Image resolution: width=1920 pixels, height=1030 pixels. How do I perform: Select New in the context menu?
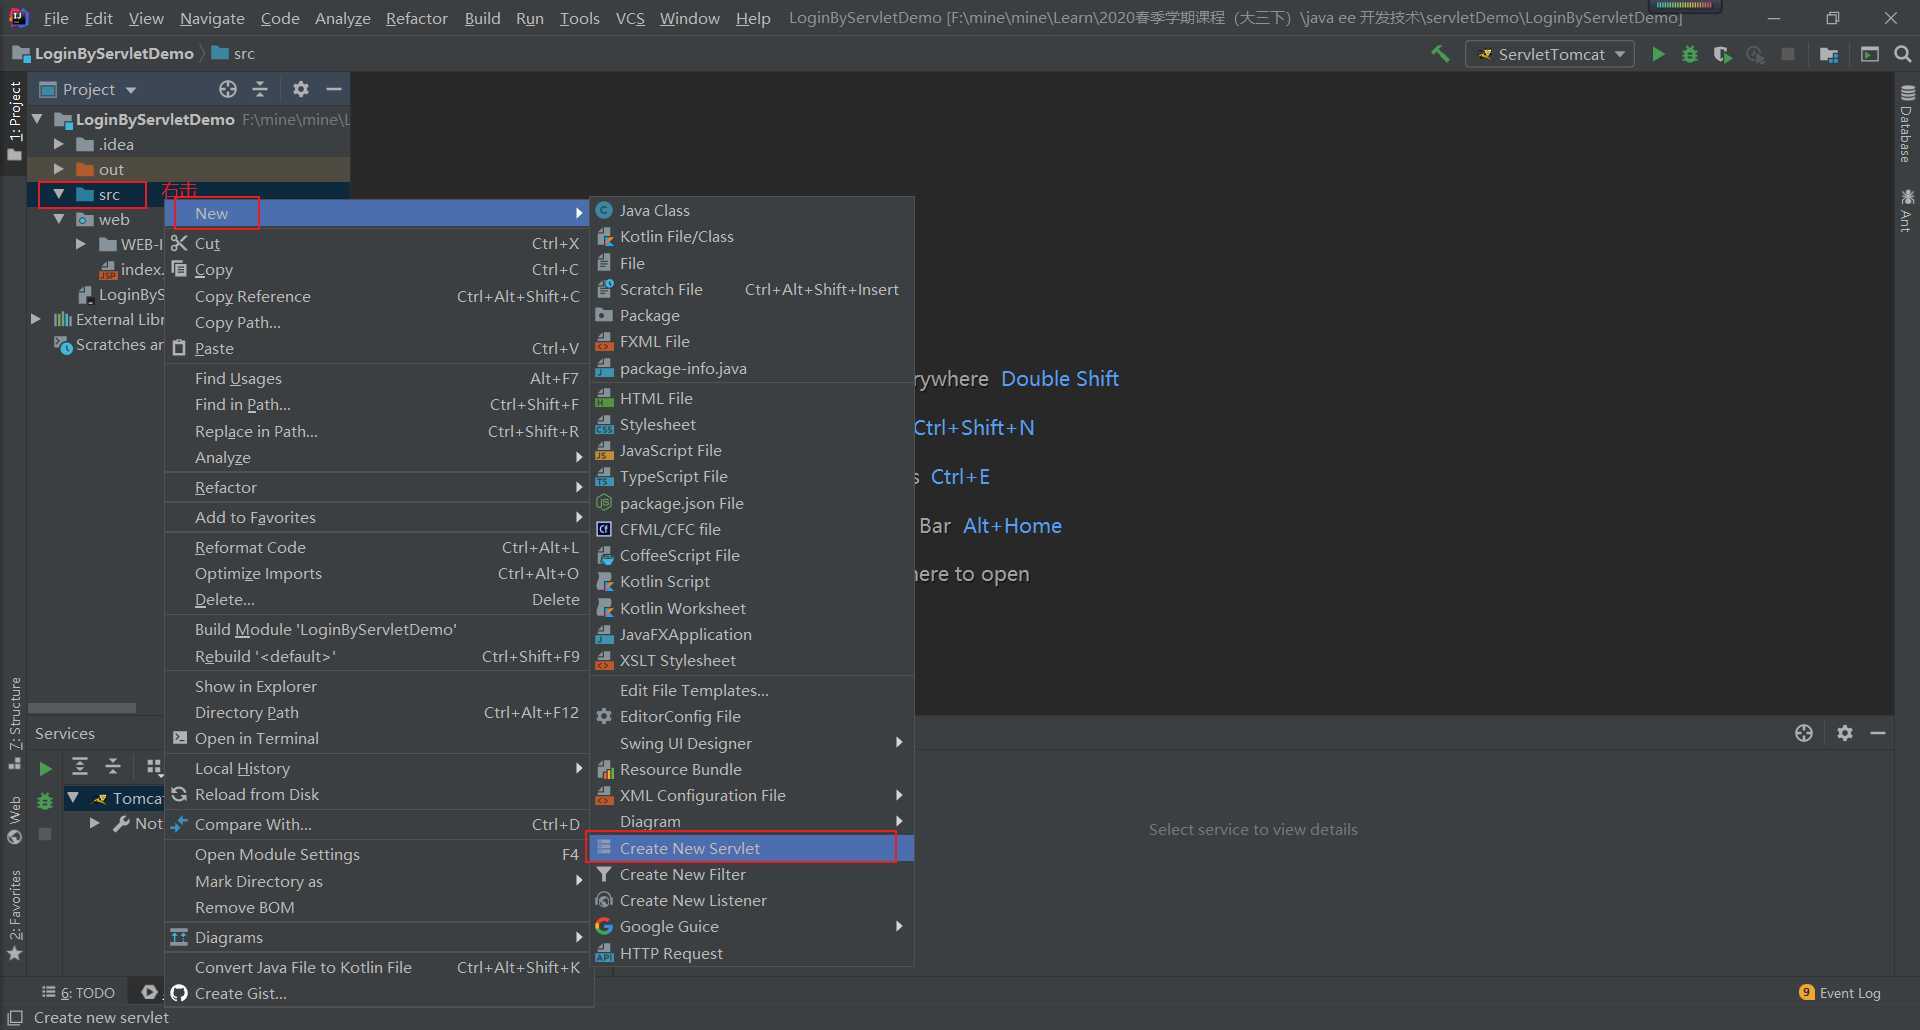coord(378,213)
